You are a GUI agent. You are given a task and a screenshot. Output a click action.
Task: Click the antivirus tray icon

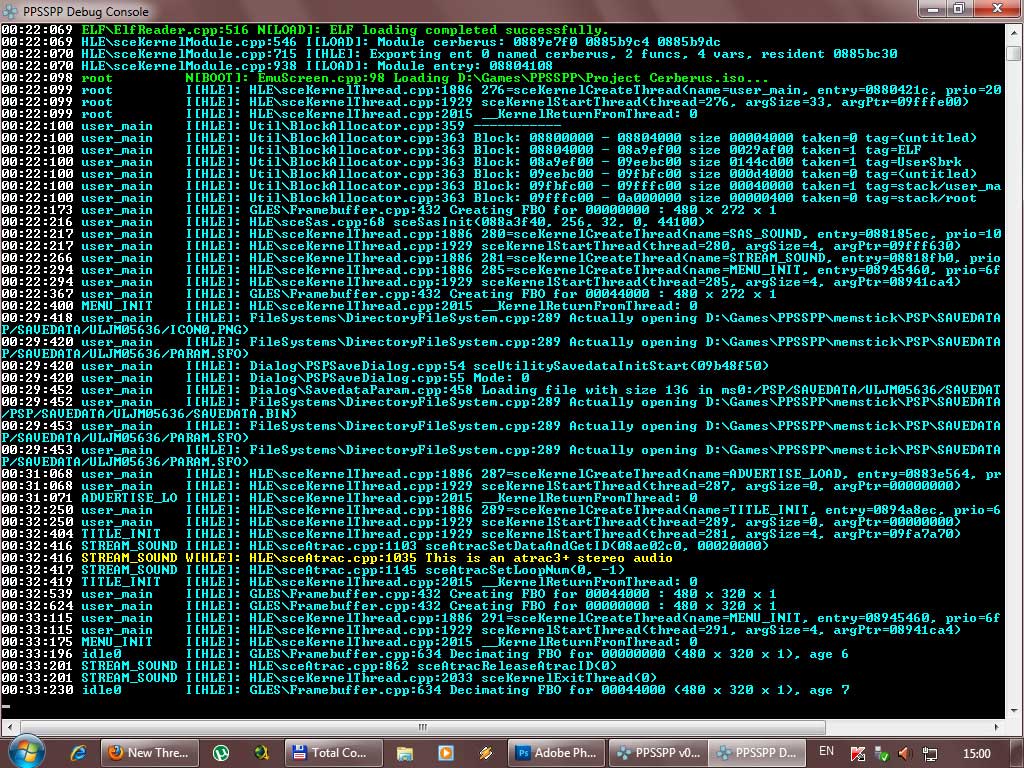[858, 754]
